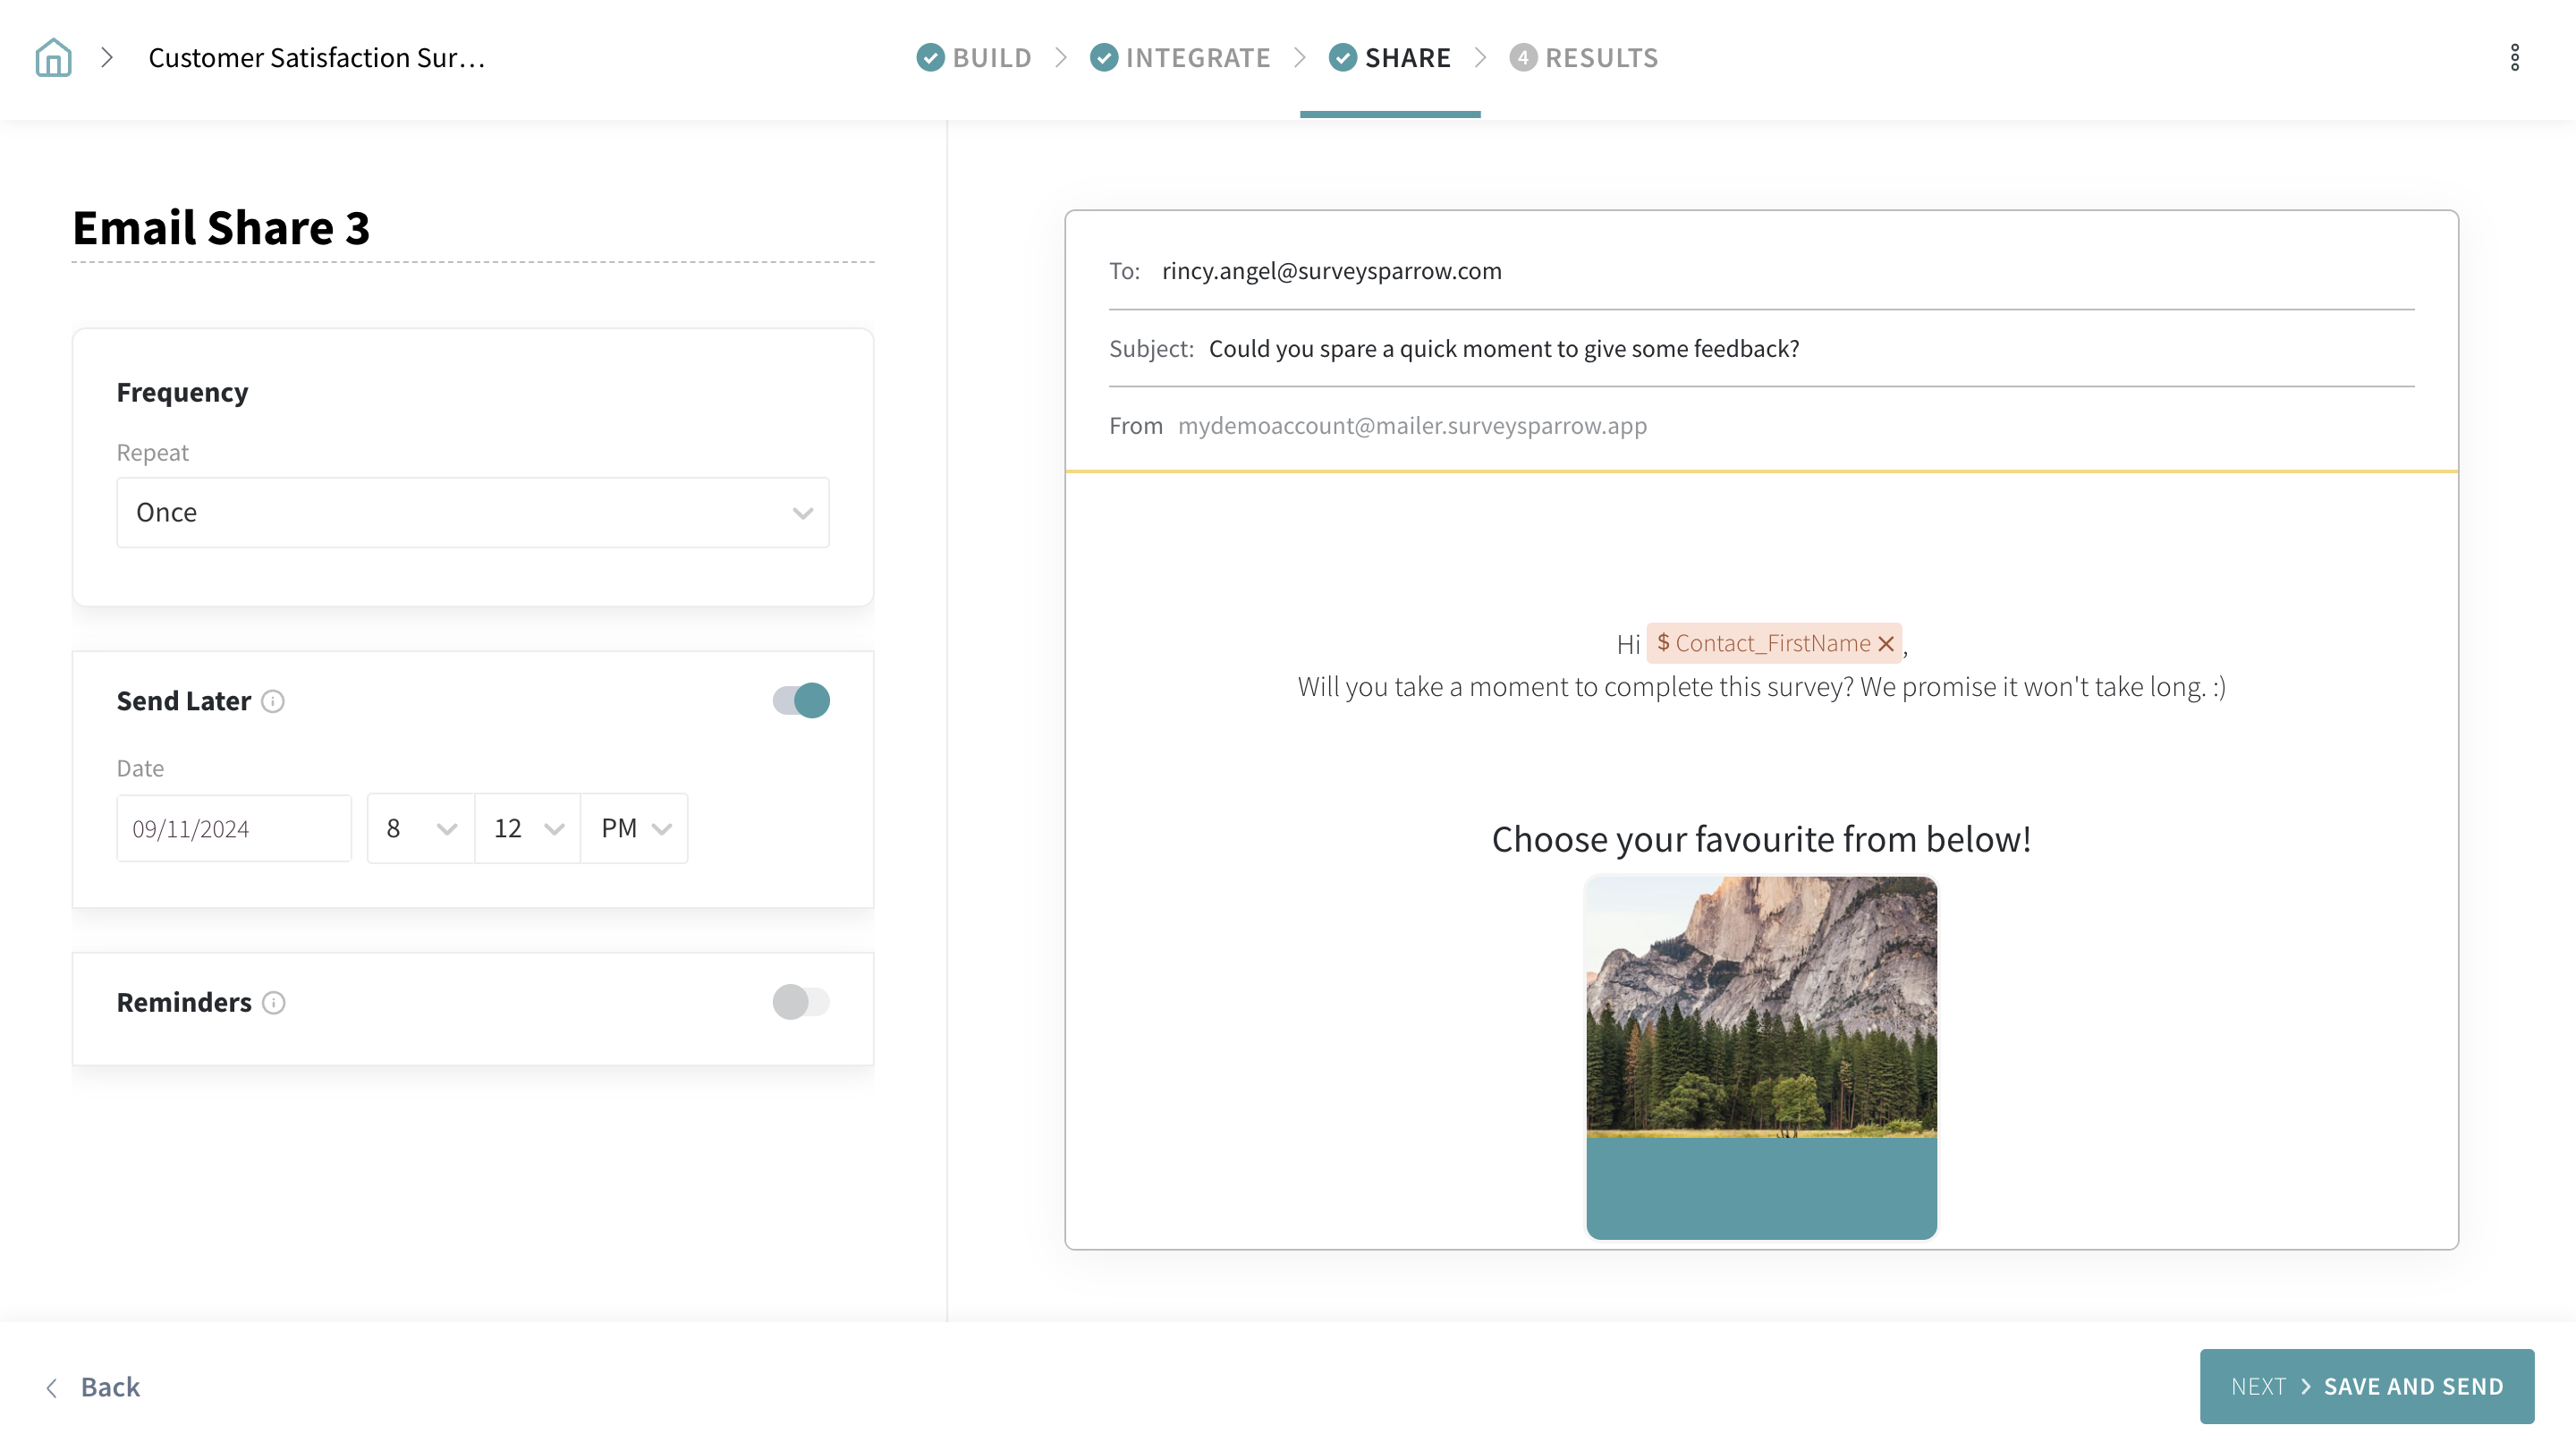Open the minutes dropdown showing 12

pyautogui.click(x=527, y=828)
